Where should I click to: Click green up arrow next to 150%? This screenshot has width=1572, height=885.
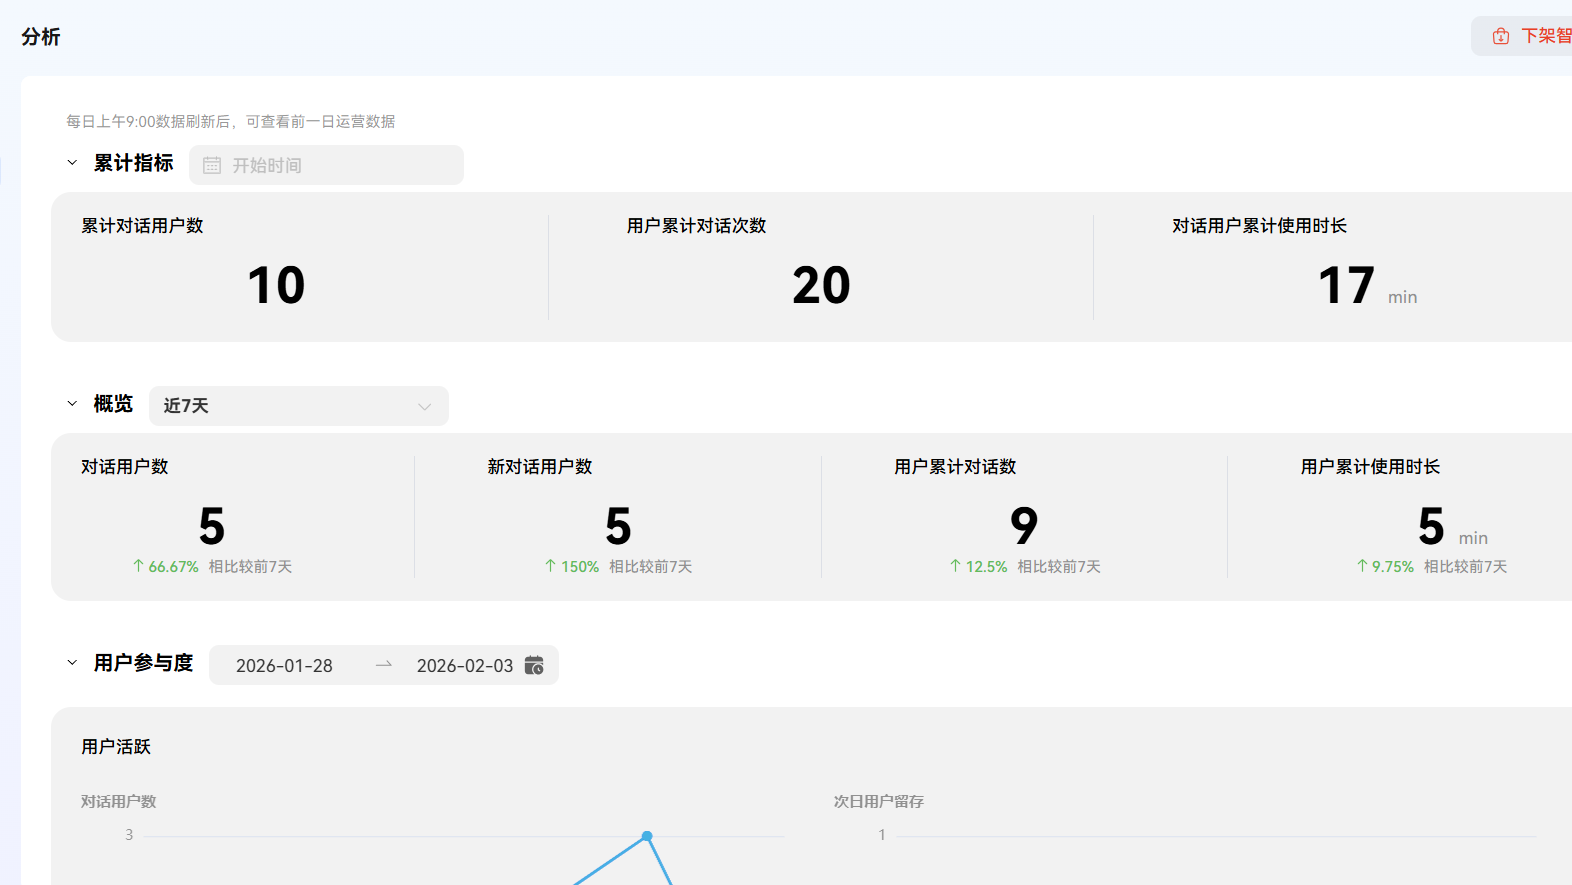(x=550, y=566)
